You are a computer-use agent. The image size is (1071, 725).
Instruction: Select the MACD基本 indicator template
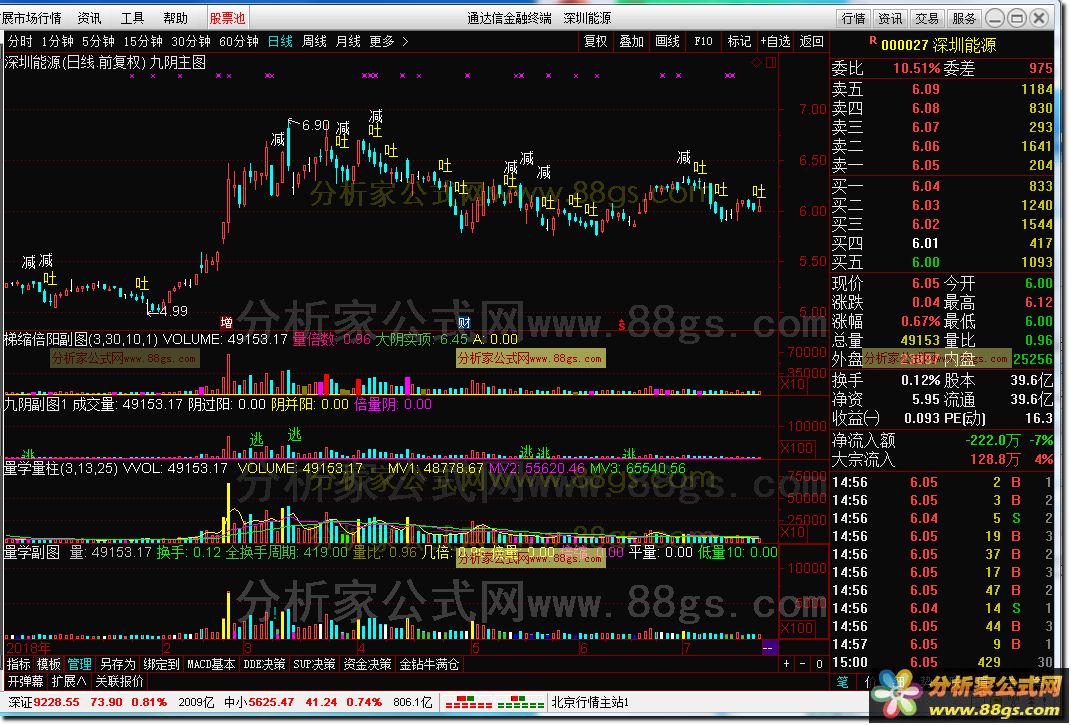coord(211,664)
